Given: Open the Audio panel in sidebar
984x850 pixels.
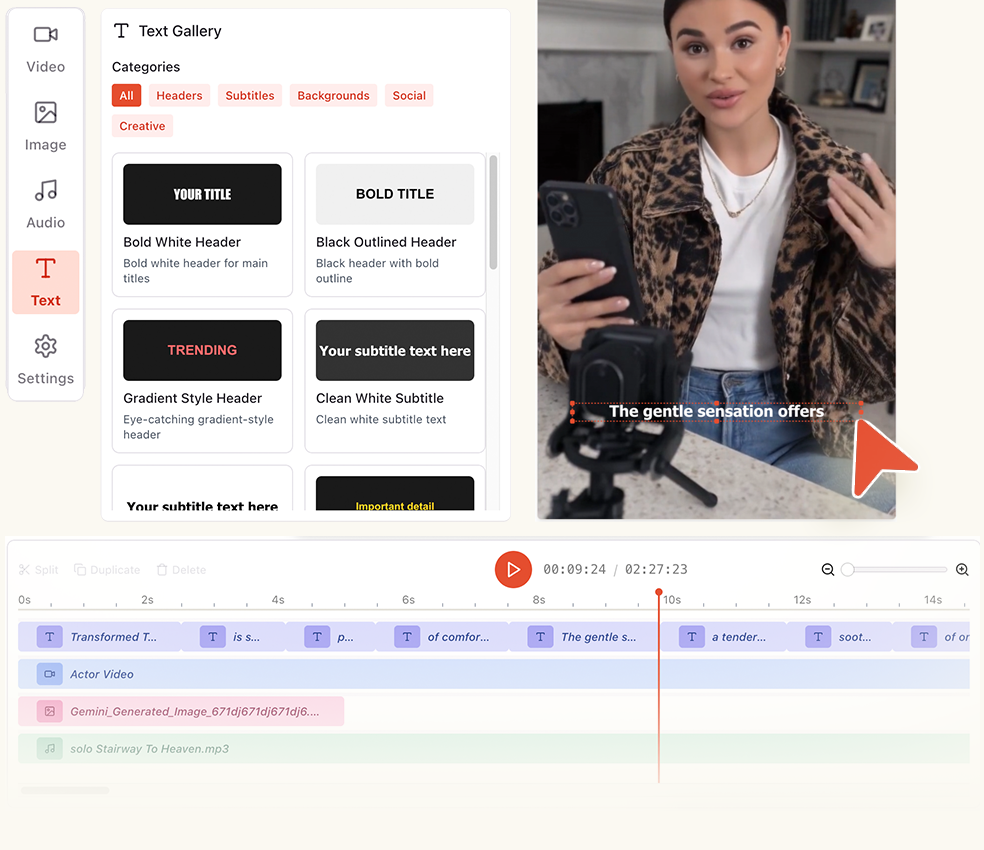Looking at the screenshot, I should (45, 204).
